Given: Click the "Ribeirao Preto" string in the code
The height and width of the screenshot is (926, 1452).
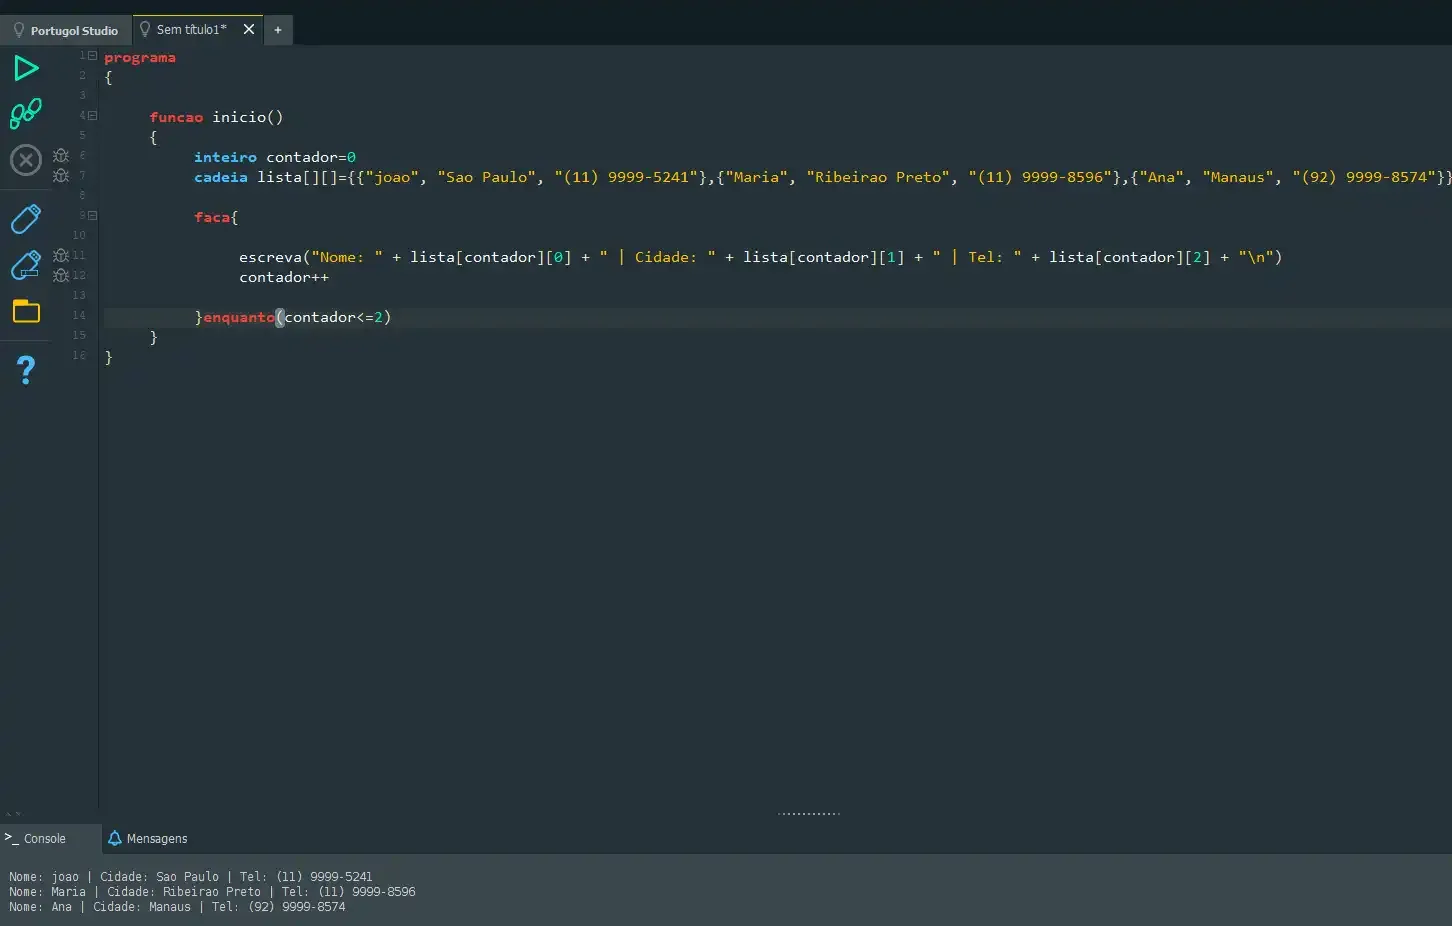Looking at the screenshot, I should click(878, 177).
